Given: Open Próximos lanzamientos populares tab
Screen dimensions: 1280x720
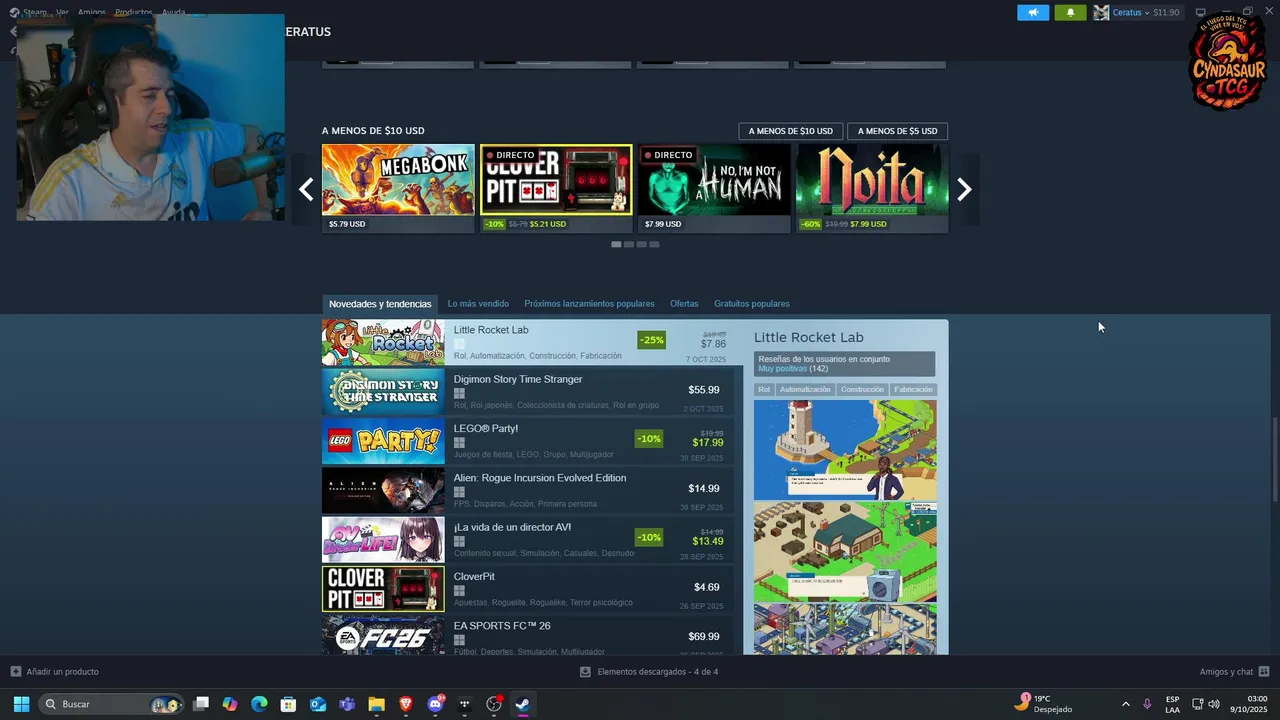Looking at the screenshot, I should (589, 304).
